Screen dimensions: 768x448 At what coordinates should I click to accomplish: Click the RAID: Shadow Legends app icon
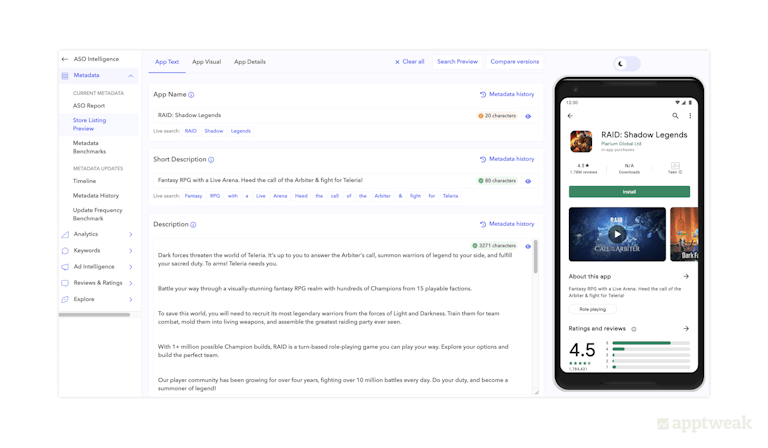click(x=580, y=141)
